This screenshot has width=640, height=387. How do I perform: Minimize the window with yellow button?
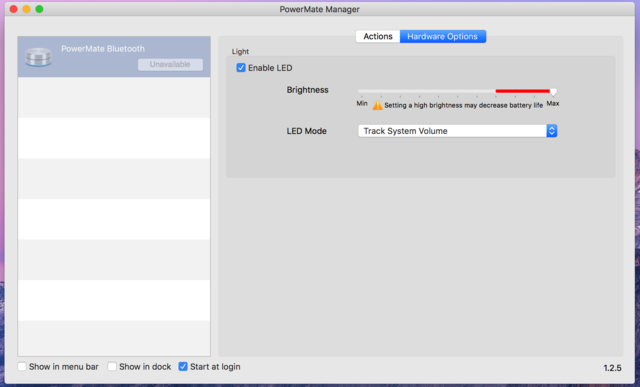tap(27, 9)
